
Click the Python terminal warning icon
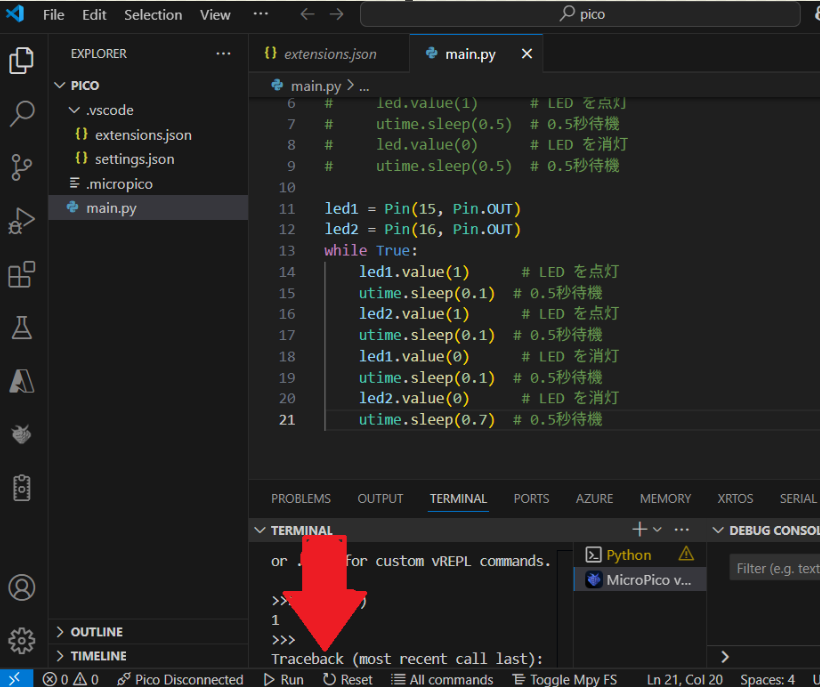686,554
